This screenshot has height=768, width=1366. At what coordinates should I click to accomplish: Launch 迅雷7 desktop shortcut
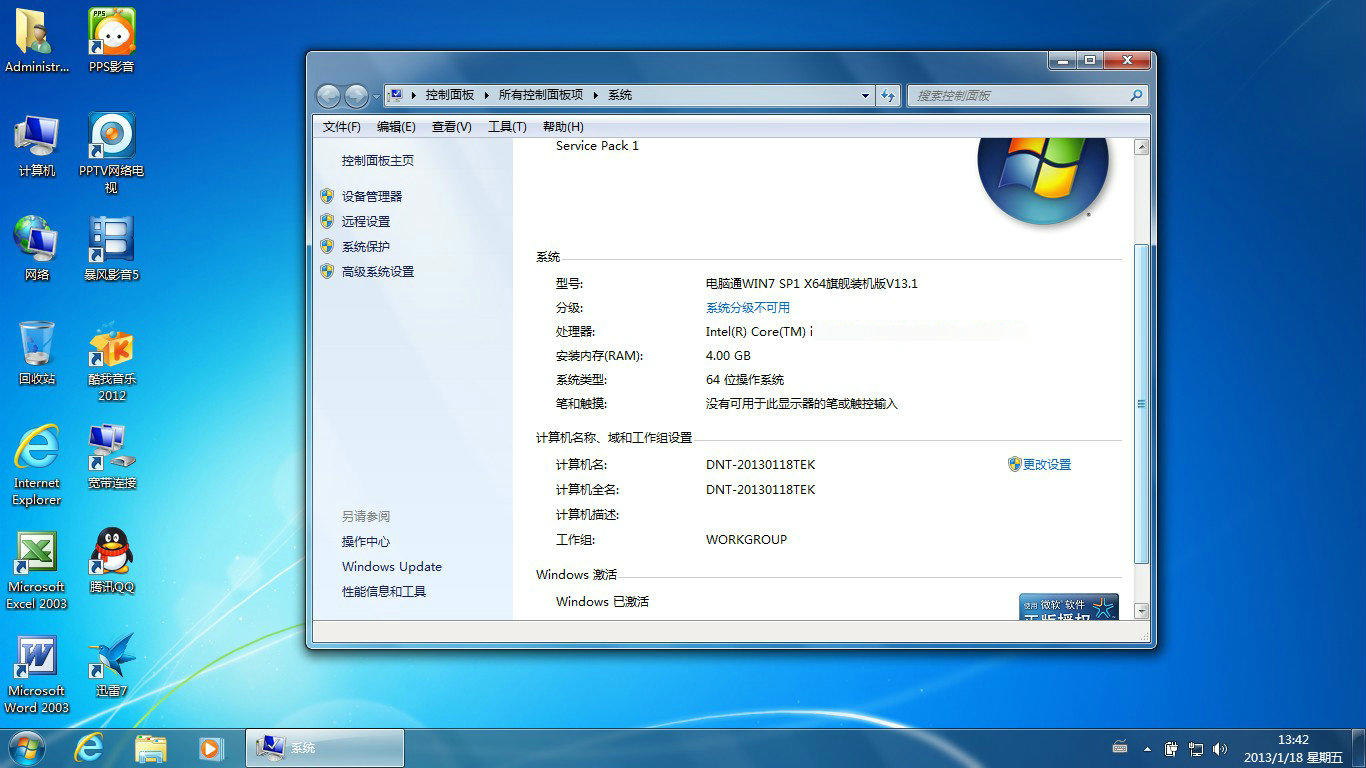click(x=111, y=665)
